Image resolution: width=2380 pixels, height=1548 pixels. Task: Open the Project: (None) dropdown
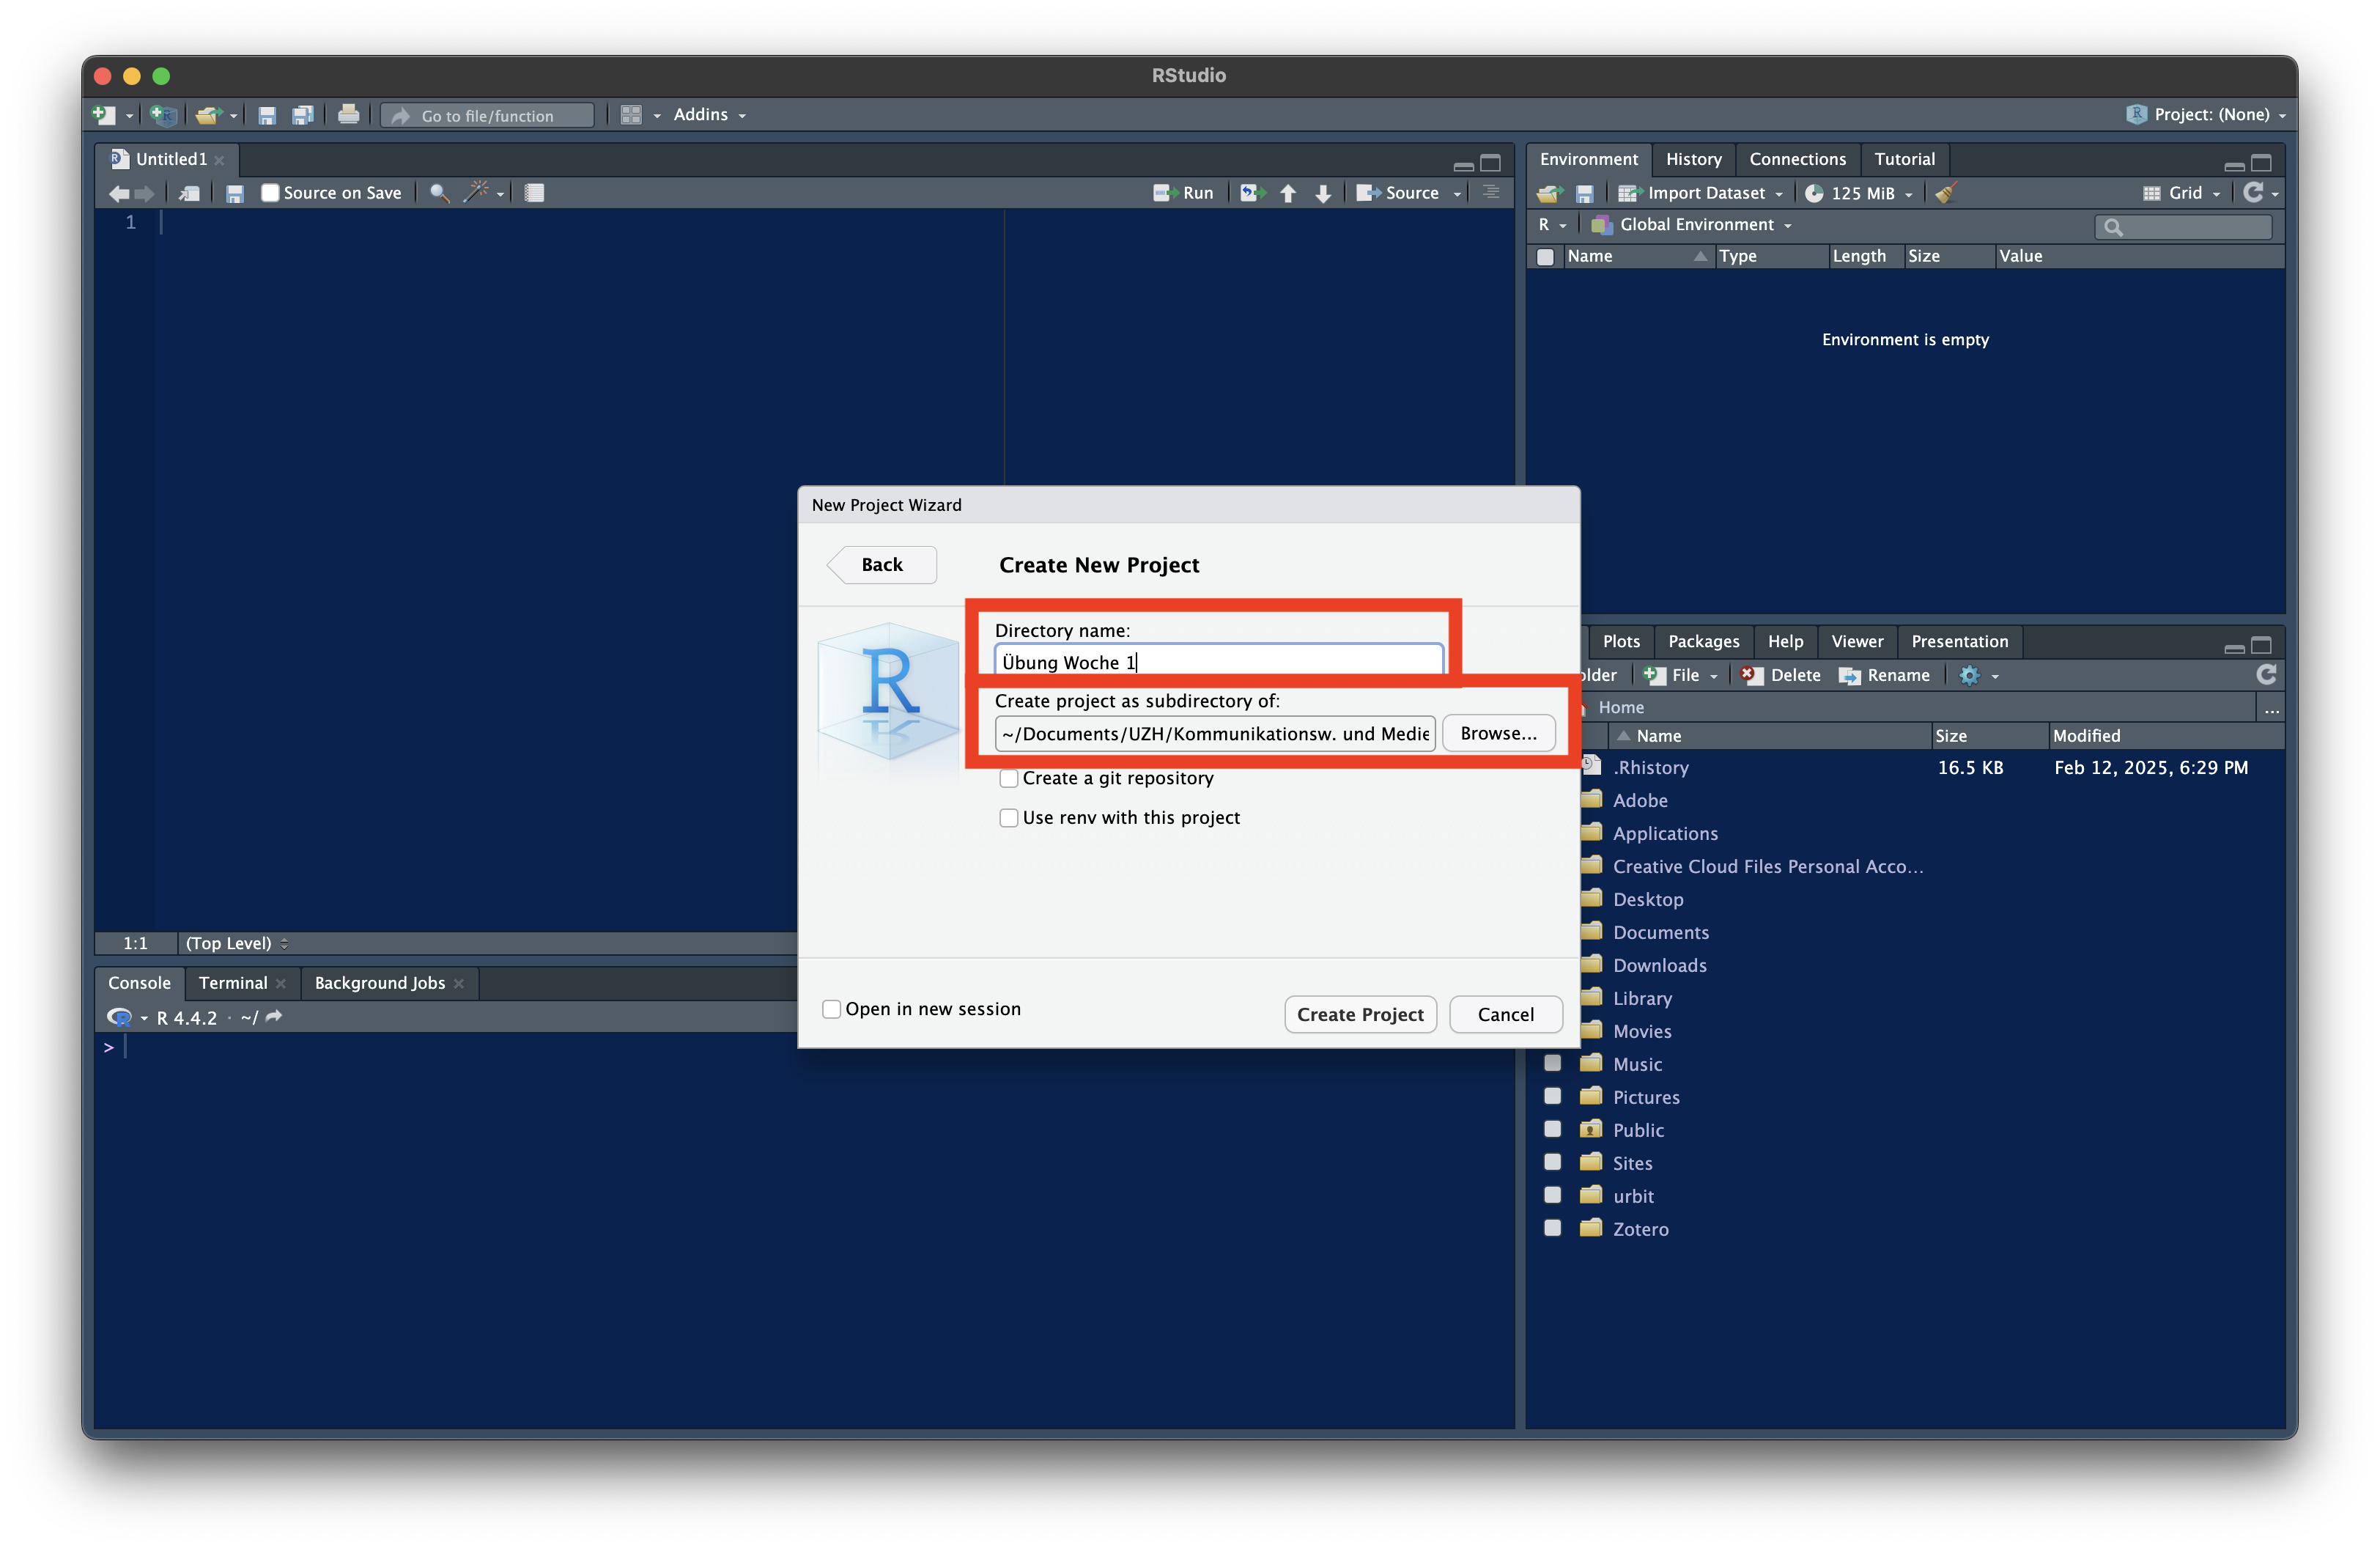tap(2208, 115)
